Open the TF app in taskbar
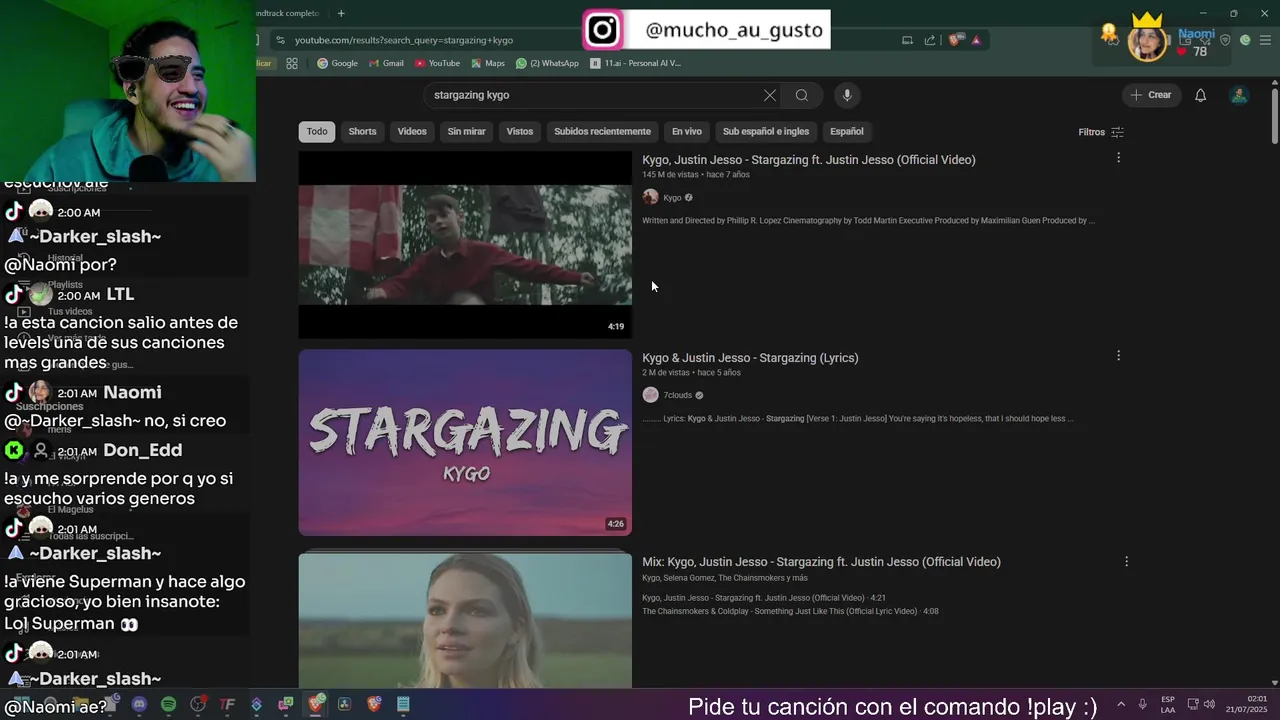Screen dimensions: 1280x720 227,704
